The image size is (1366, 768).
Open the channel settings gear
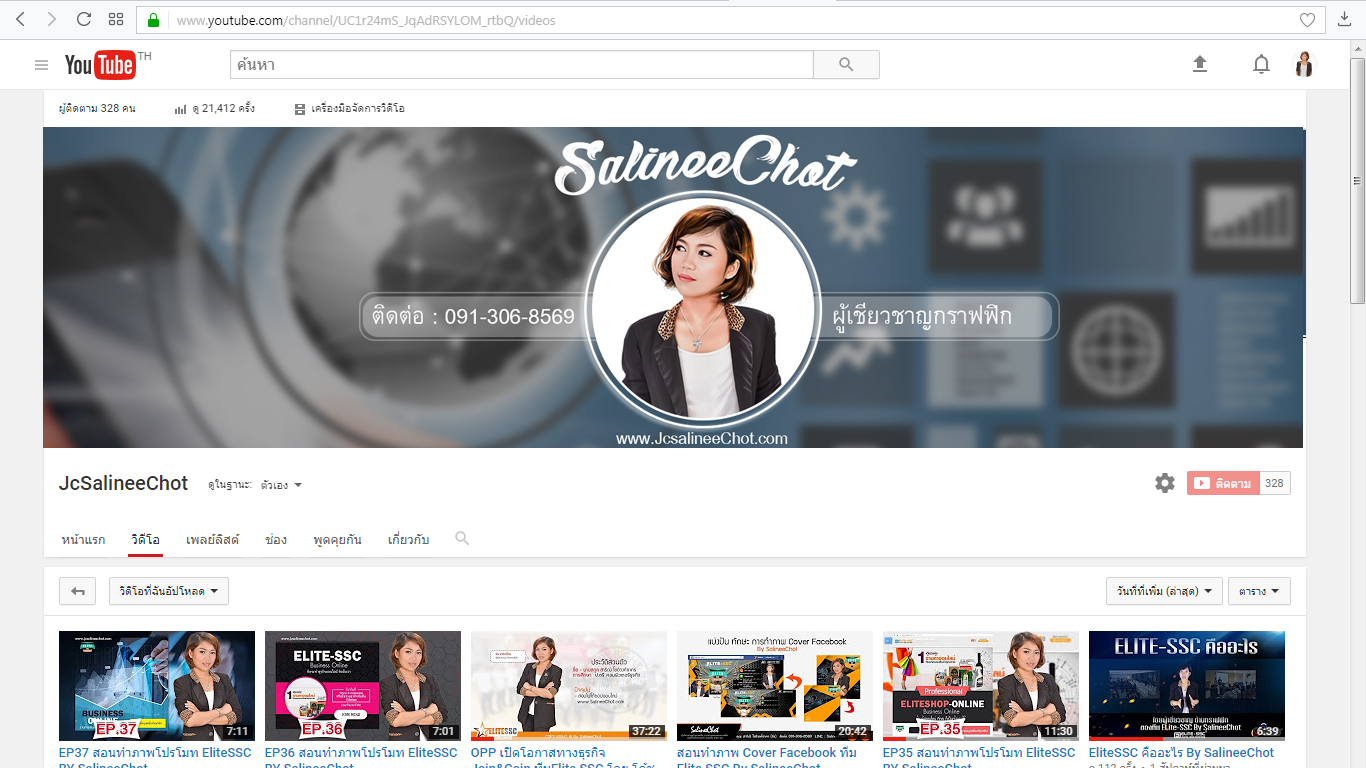pos(1164,482)
